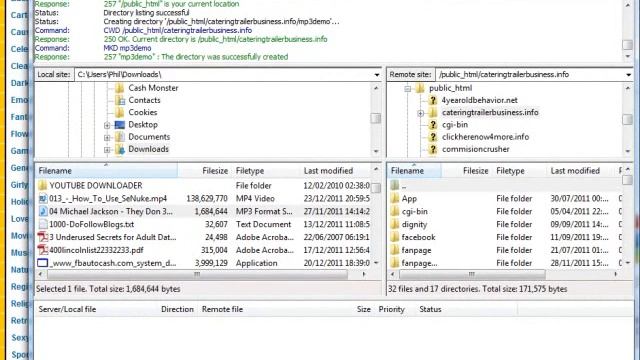The width and height of the screenshot is (640, 360).
Task: Click the queue 'Direction' column header
Action: pyautogui.click(x=177, y=309)
